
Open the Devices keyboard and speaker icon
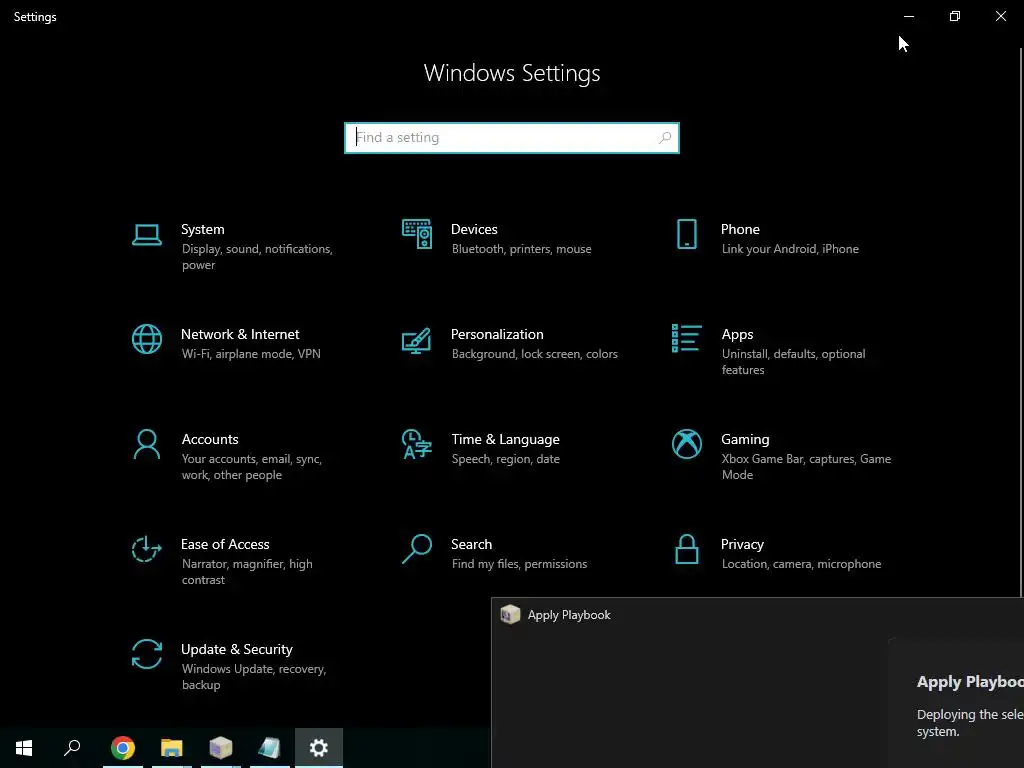coord(417,234)
